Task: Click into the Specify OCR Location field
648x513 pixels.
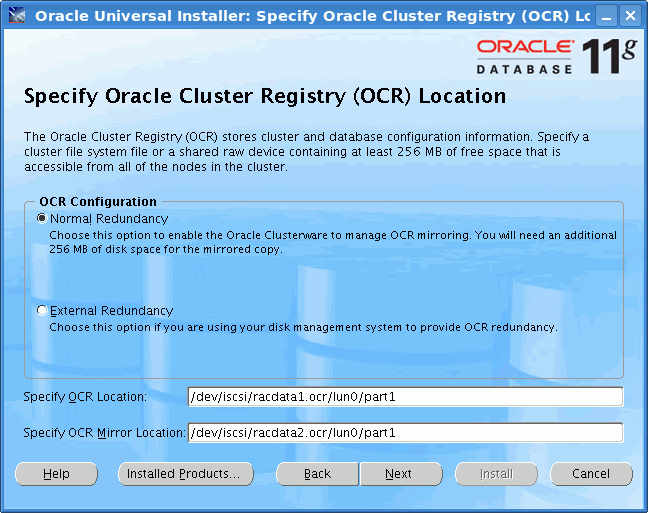Action: 405,397
